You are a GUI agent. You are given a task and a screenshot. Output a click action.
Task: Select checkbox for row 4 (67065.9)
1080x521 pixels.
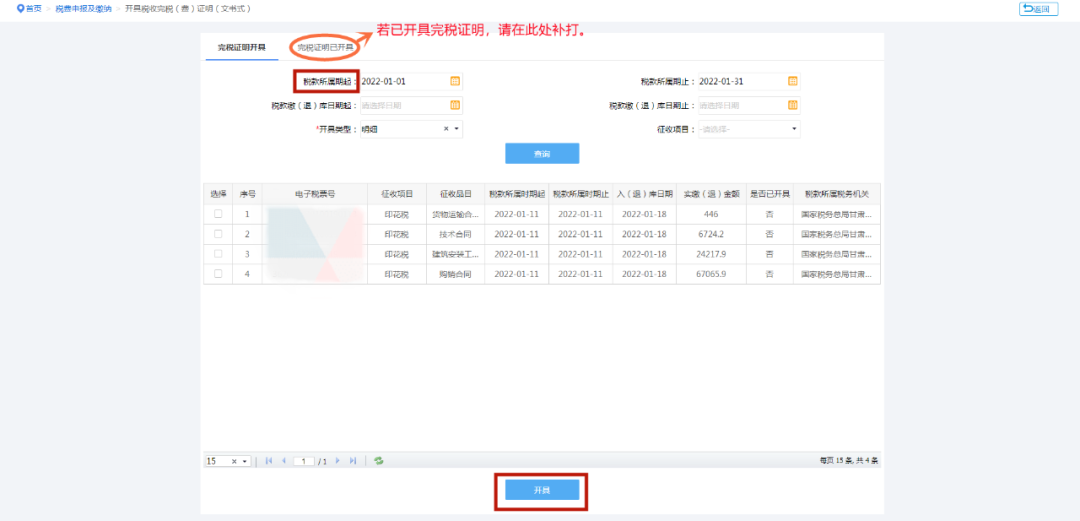218,273
